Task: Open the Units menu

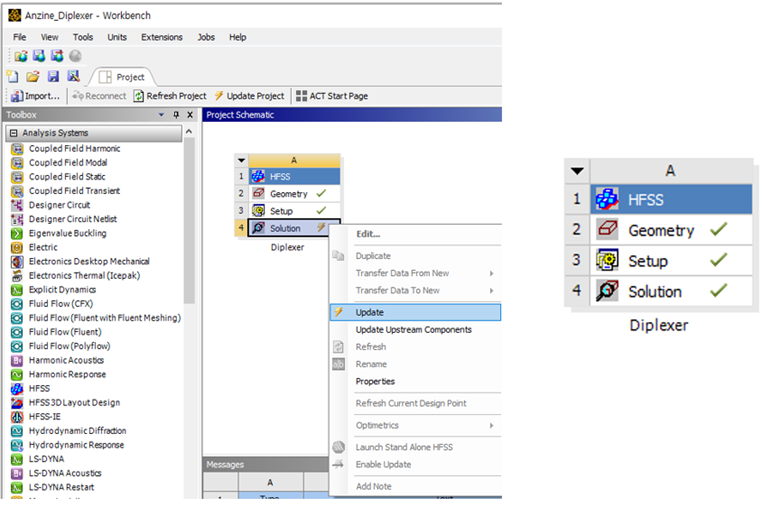Action: tap(117, 37)
